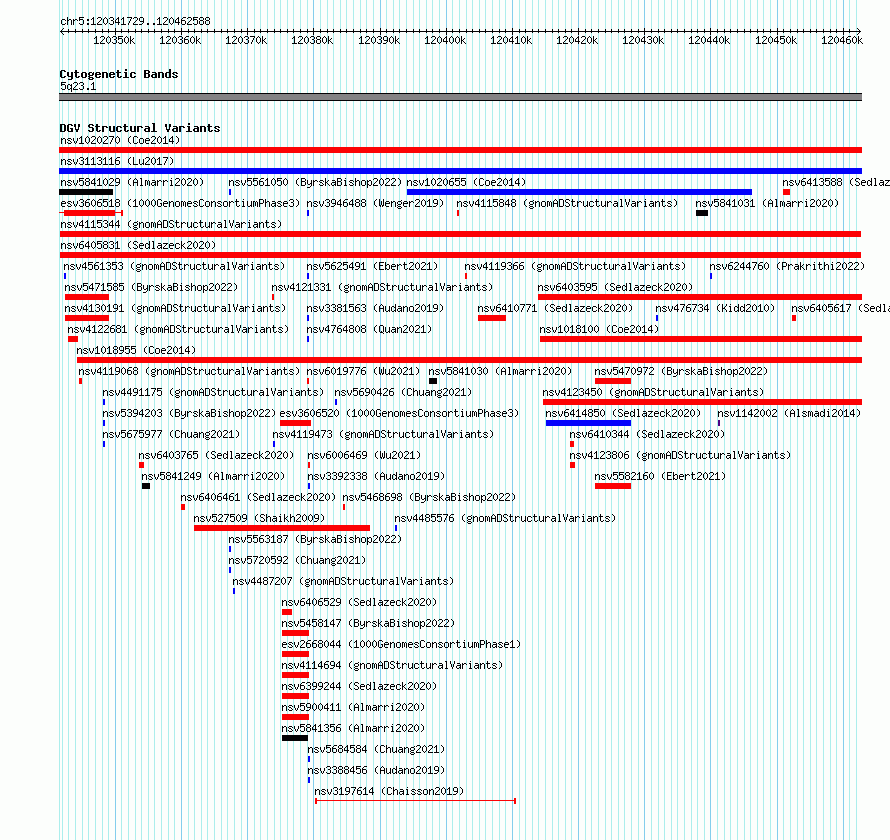Select nsv3388456 (Audano2019) variant
Screen dimensions: 890x840
376,770
